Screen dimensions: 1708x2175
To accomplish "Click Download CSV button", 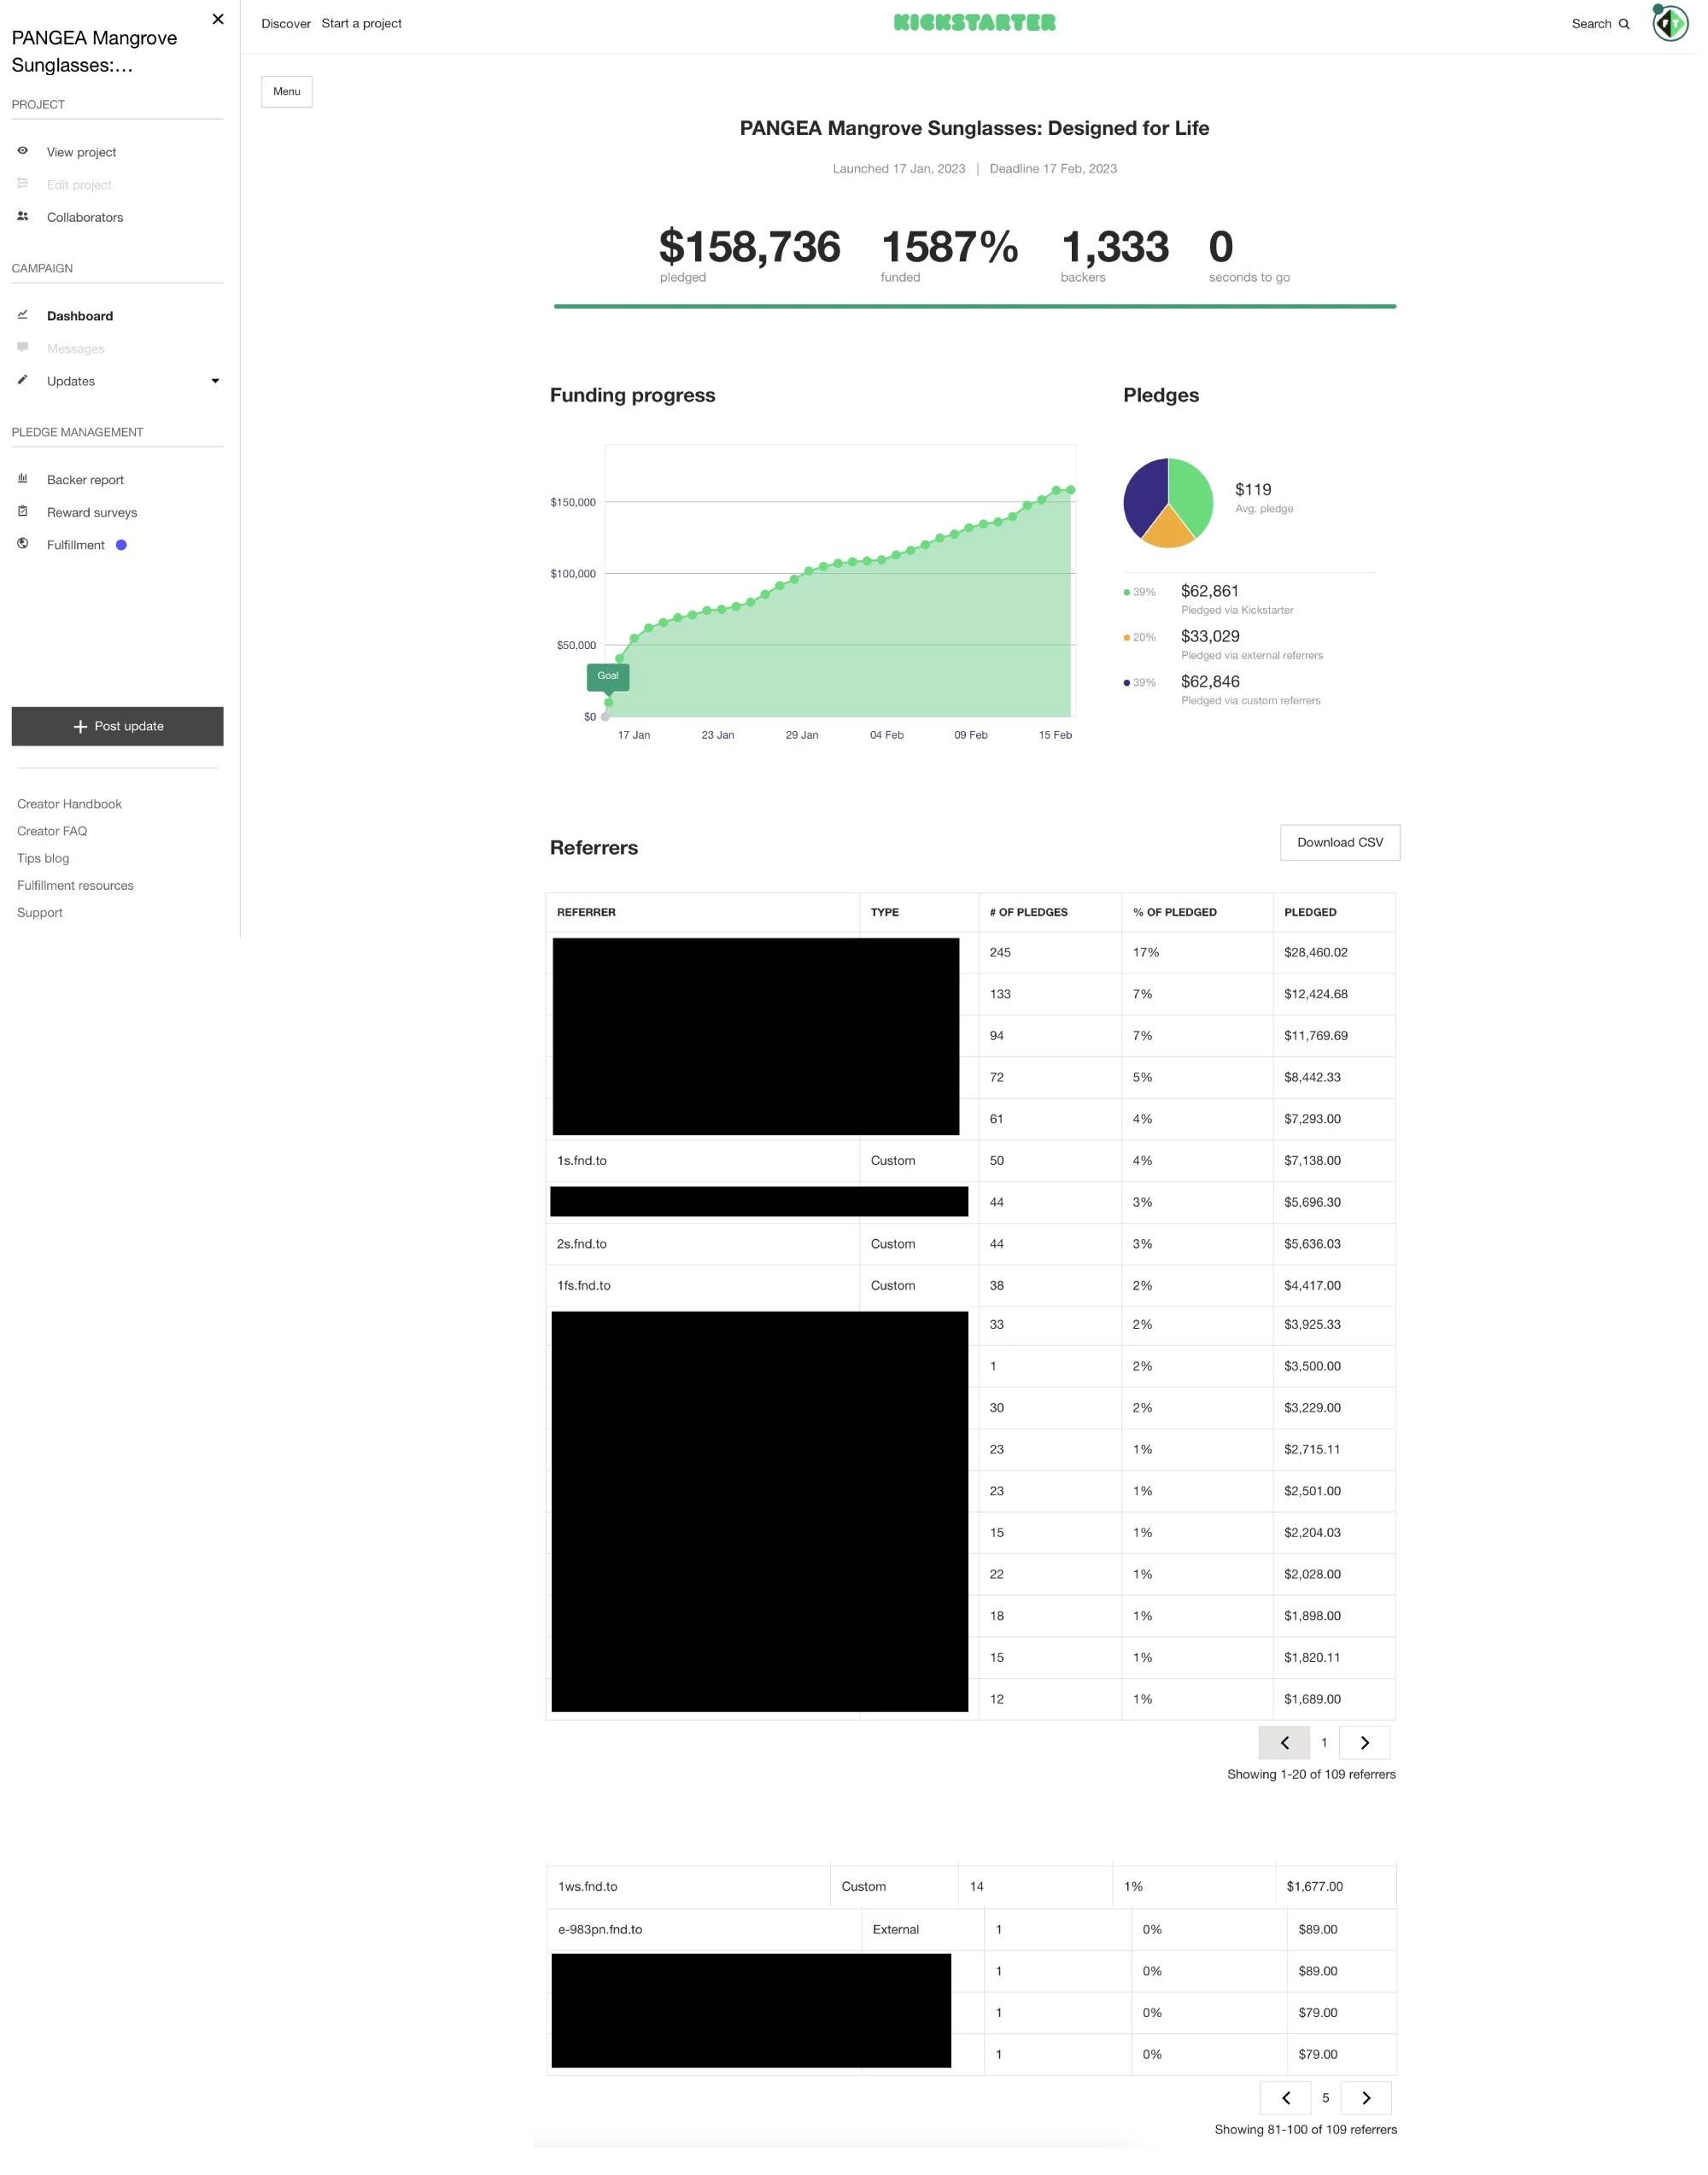I will [1340, 842].
